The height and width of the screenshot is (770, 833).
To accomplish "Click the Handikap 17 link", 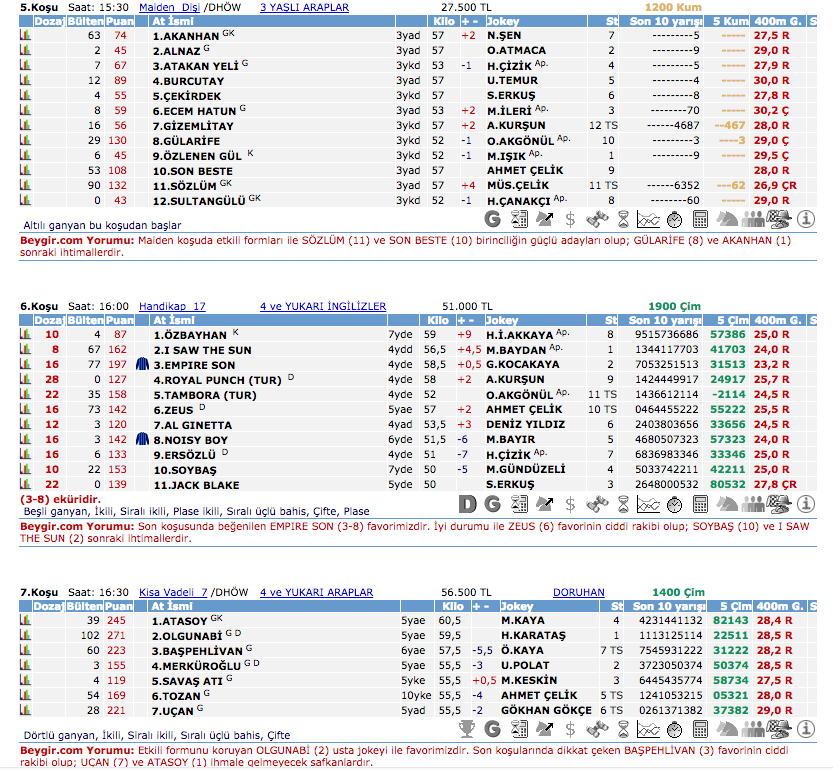I will (x=172, y=306).
